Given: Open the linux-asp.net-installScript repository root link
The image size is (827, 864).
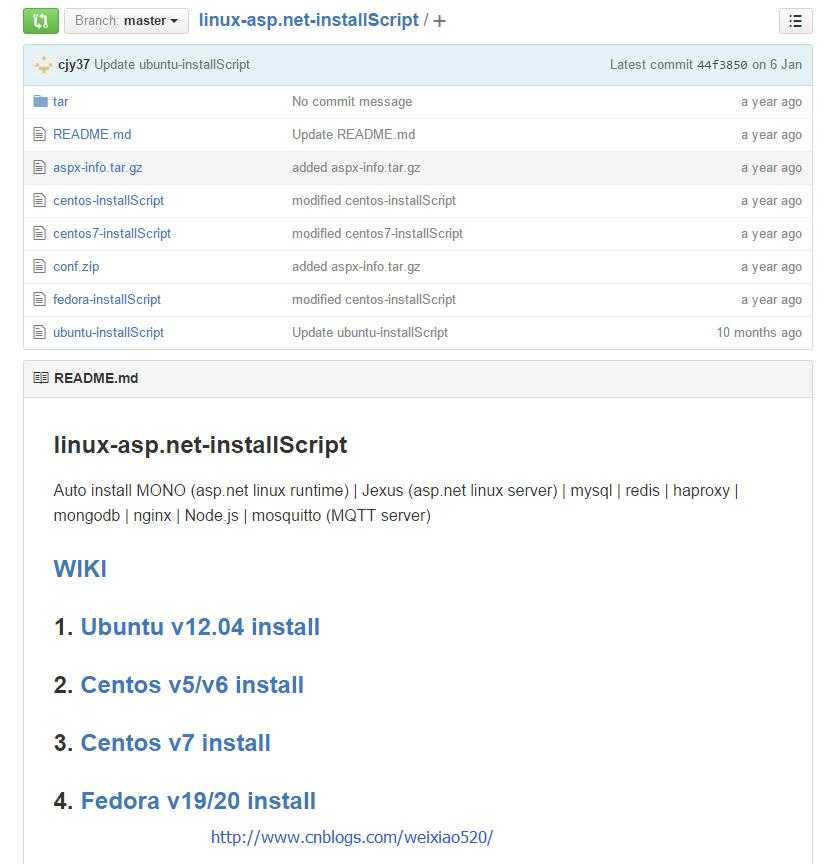Looking at the screenshot, I should 309,20.
